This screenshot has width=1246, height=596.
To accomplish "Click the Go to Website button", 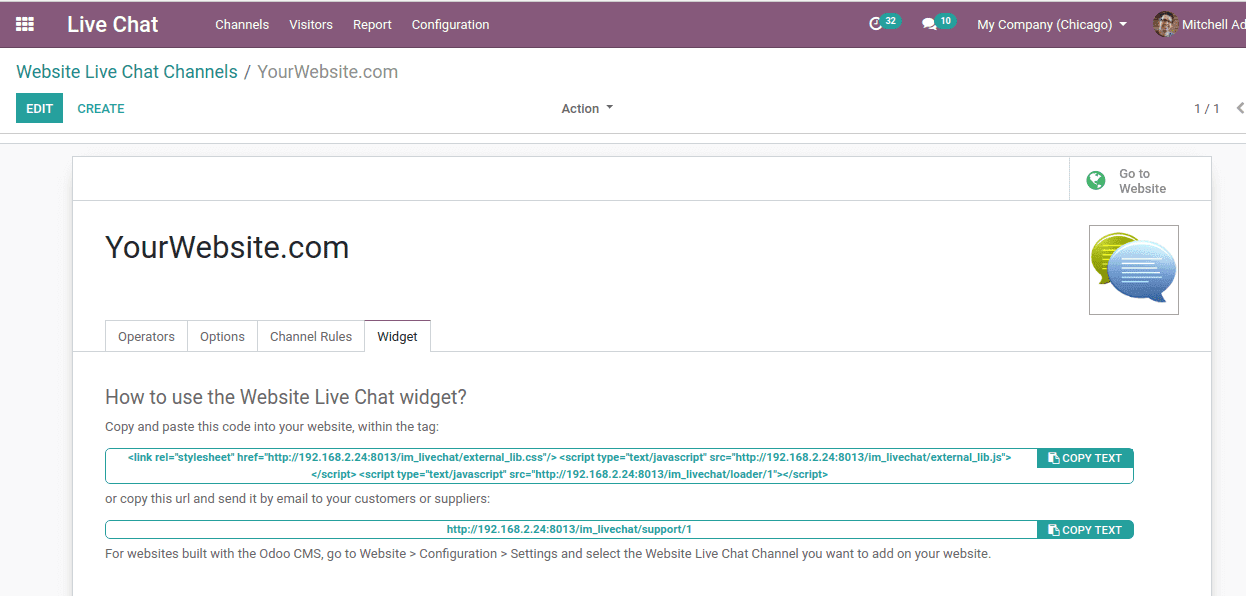I will 1140,180.
